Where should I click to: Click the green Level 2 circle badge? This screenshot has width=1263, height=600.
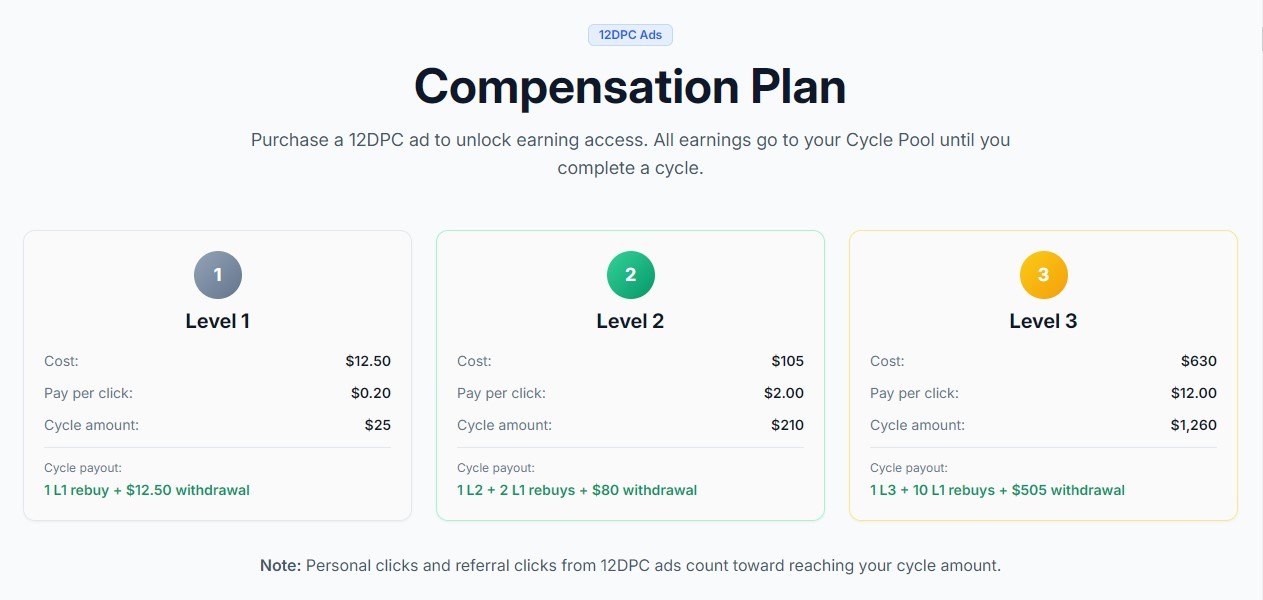pos(631,274)
